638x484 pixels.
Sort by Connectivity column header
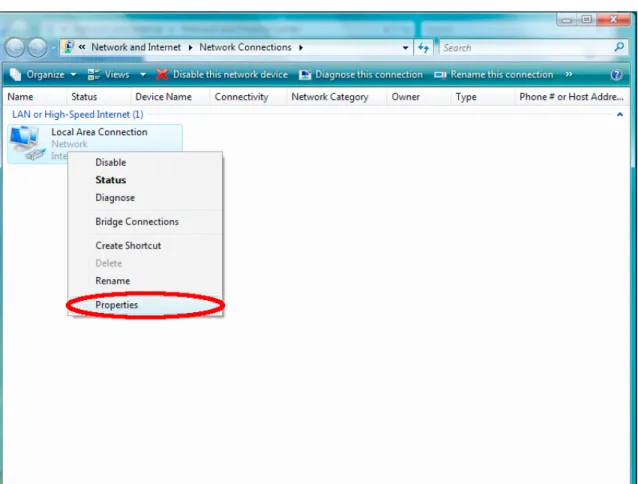click(x=248, y=97)
